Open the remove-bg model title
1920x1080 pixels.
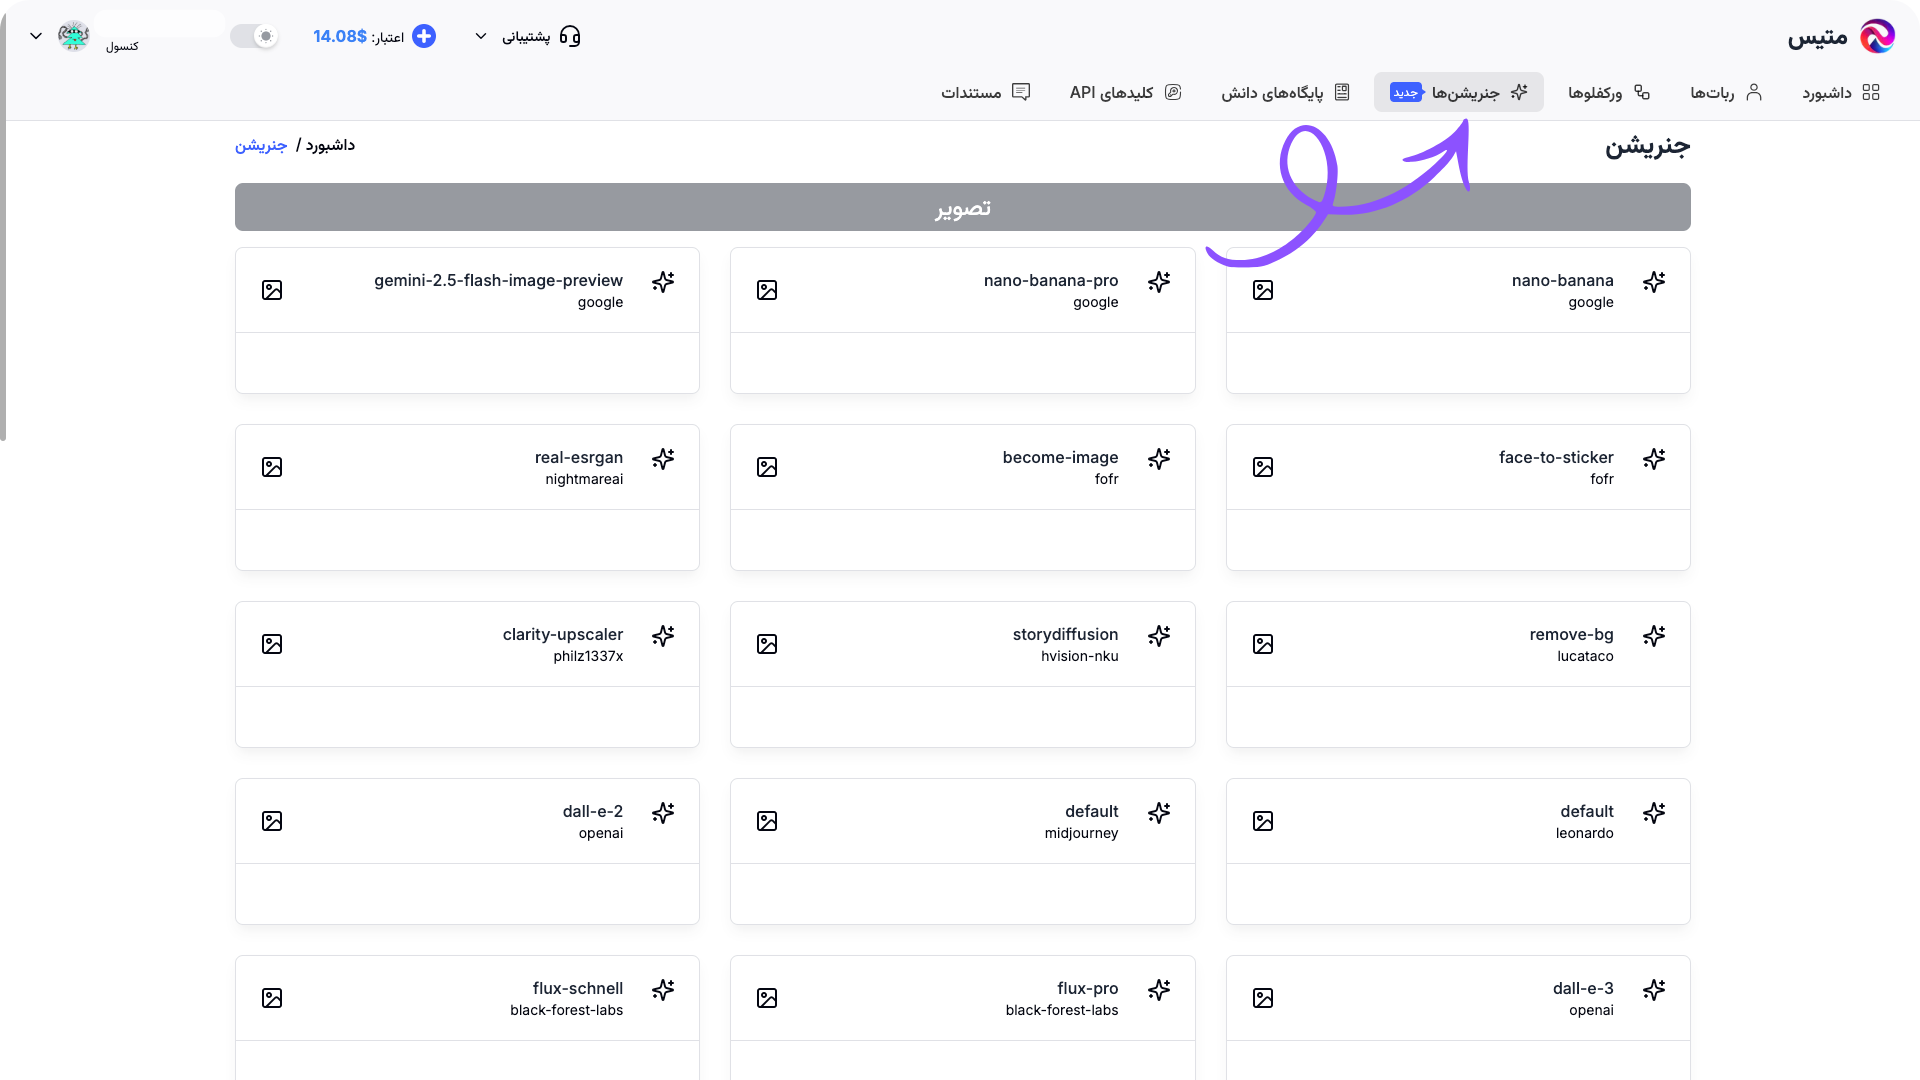(x=1572, y=634)
